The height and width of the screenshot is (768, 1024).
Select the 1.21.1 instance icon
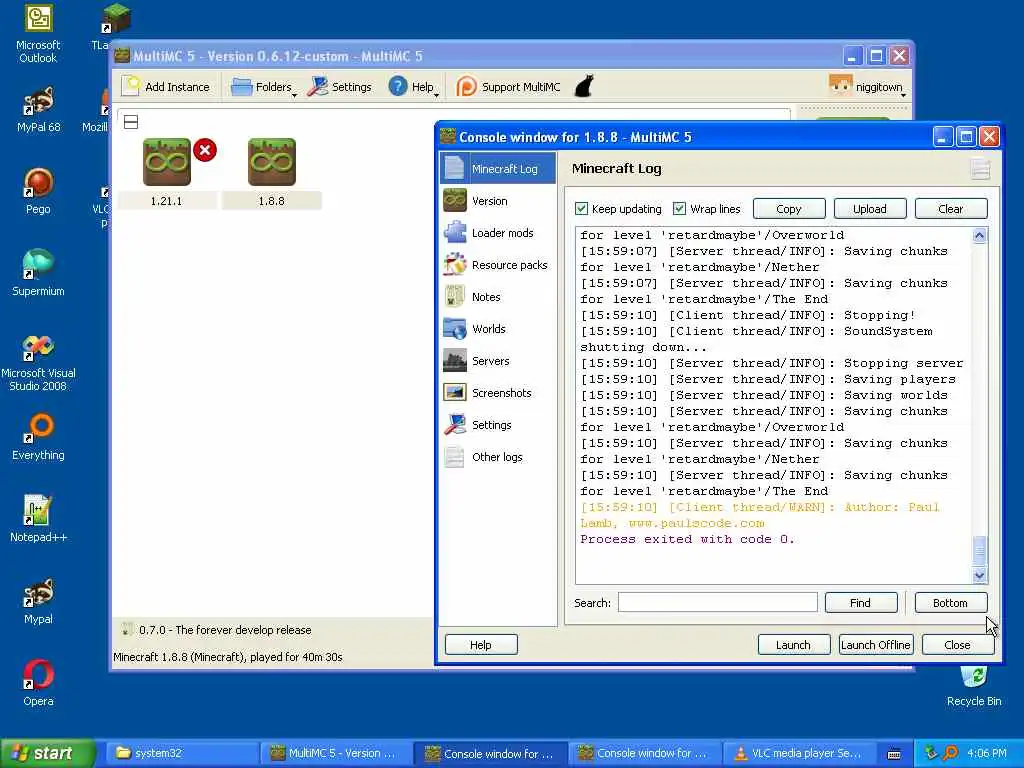pos(167,161)
